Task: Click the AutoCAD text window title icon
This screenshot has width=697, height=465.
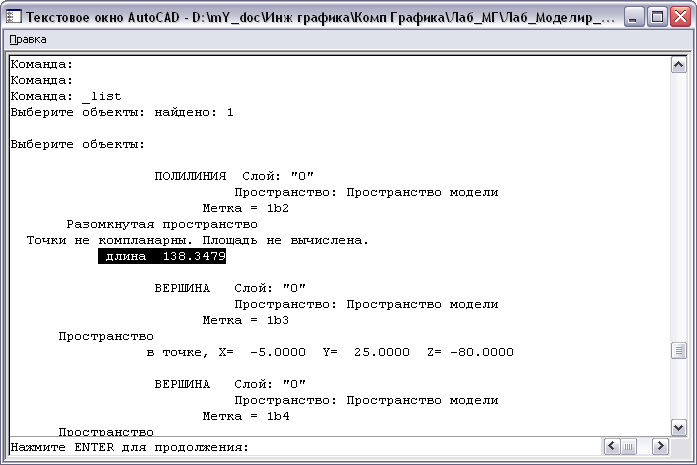Action: 13,17
